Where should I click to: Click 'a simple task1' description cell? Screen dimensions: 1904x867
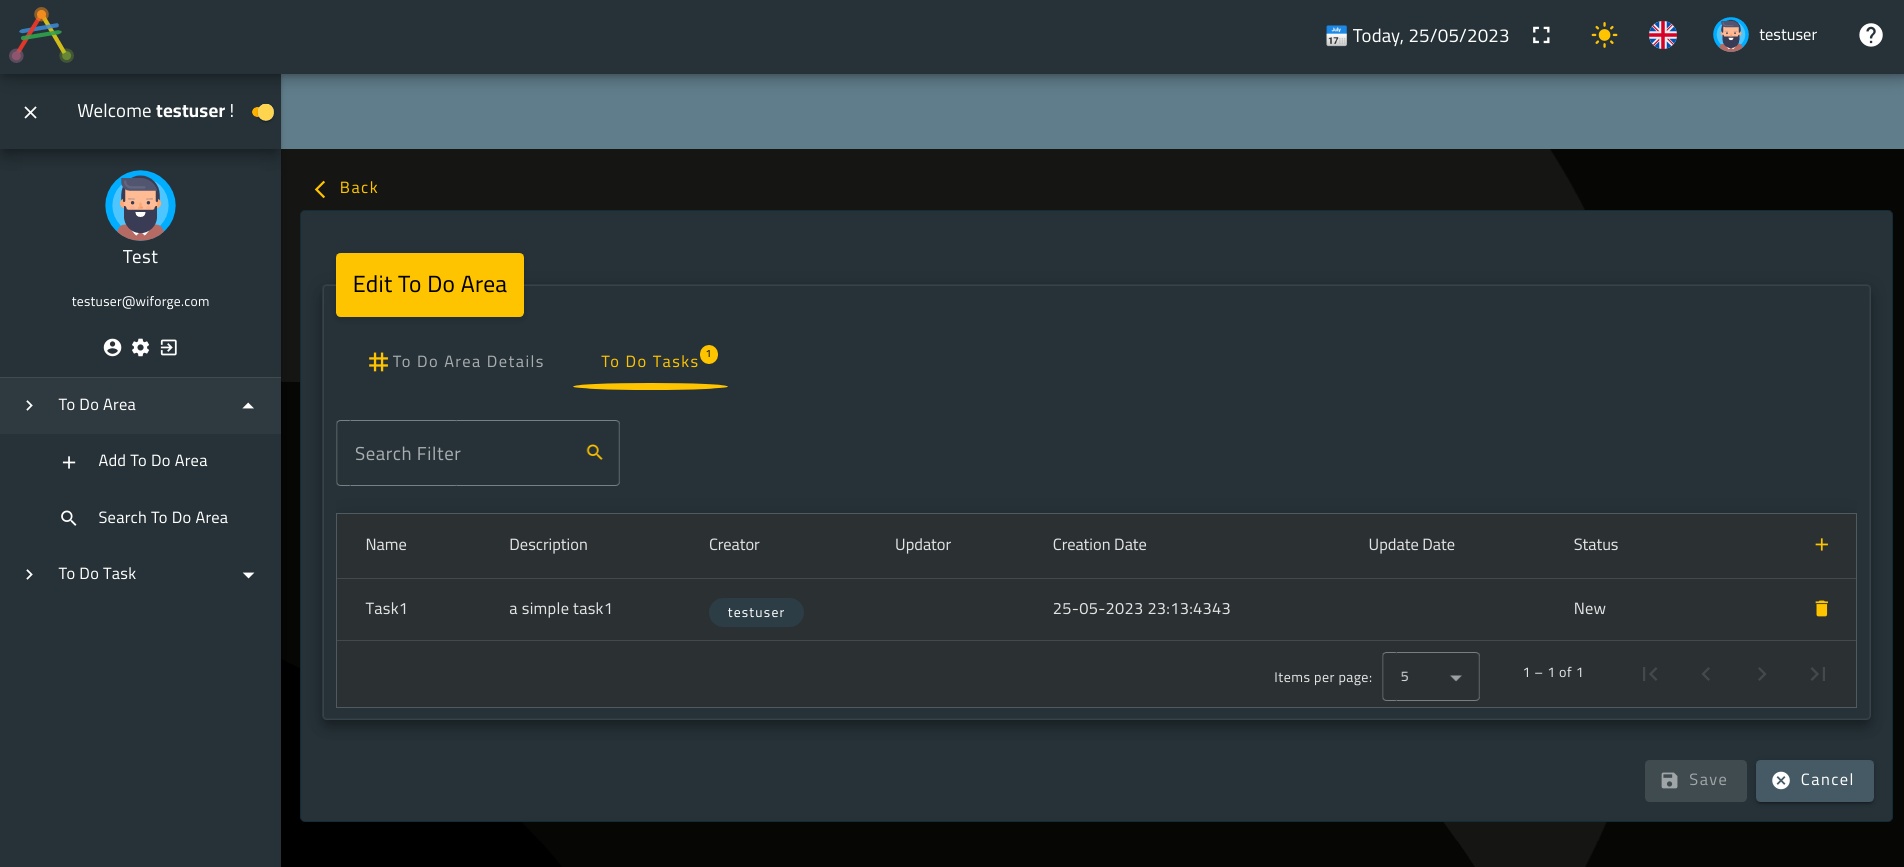pos(560,609)
